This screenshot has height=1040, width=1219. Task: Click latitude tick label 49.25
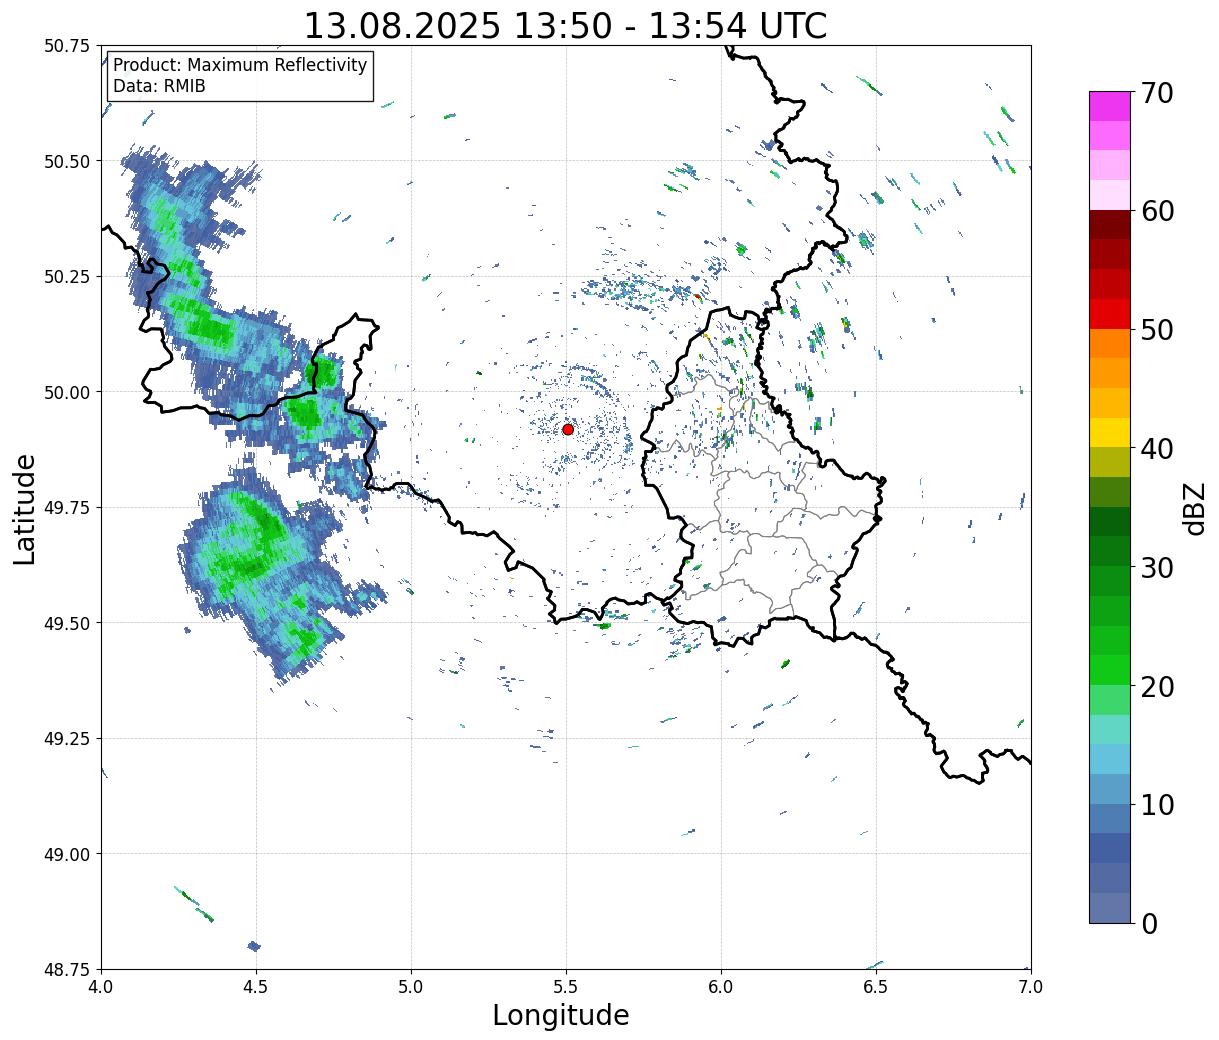click(67, 739)
